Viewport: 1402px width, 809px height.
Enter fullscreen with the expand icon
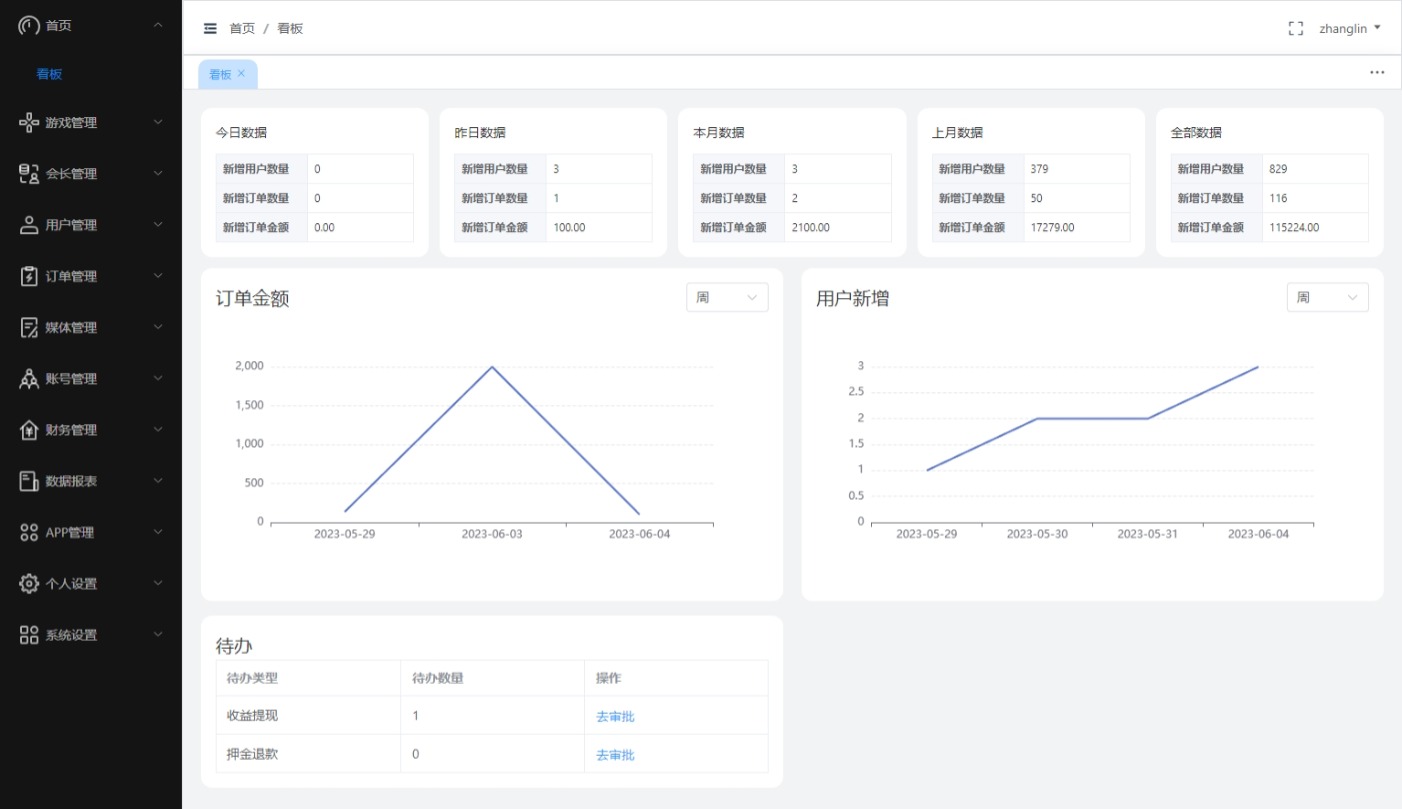[1296, 29]
